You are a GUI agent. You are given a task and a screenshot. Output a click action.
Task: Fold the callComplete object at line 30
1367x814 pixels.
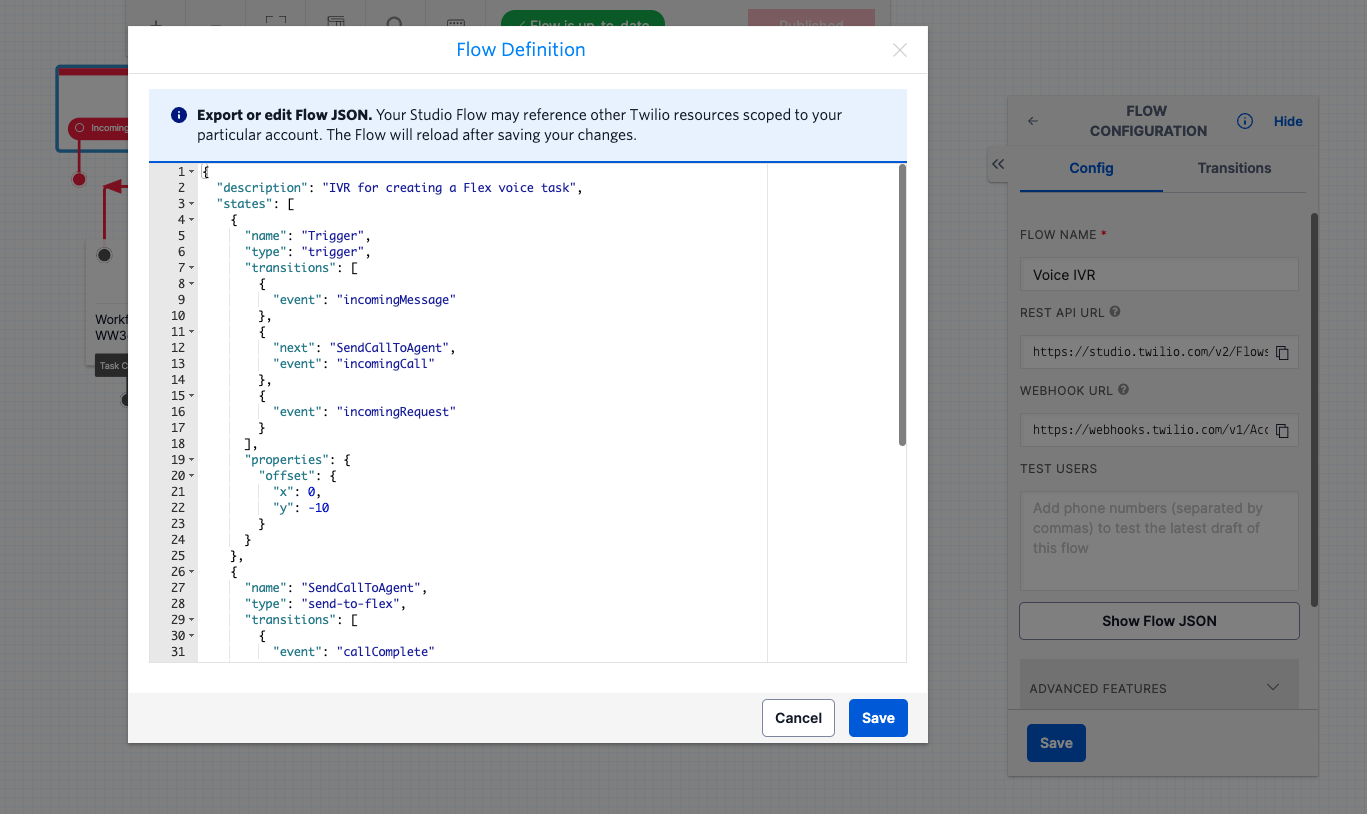pyautogui.click(x=192, y=636)
